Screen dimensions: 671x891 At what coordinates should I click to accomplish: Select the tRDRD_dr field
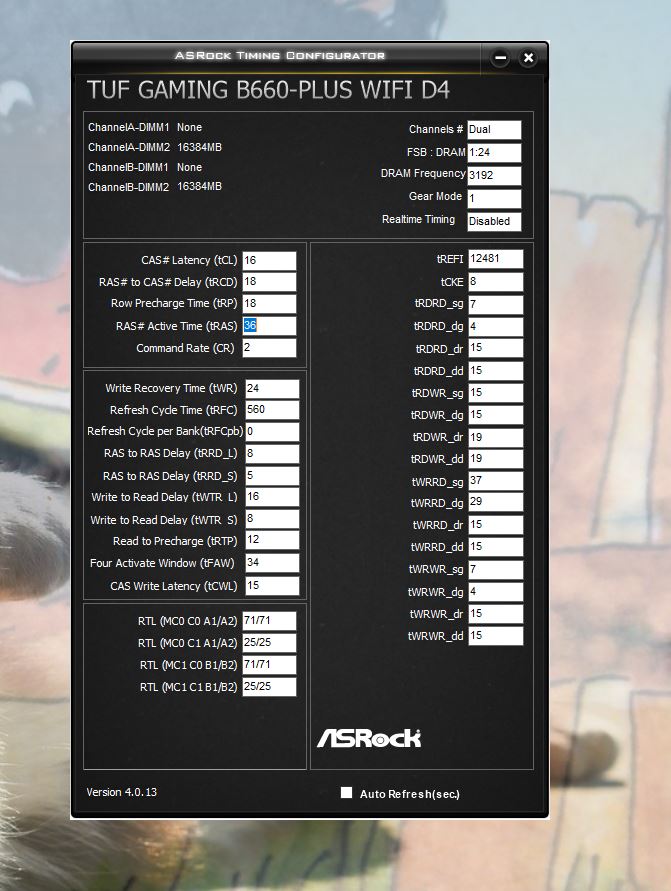coord(496,348)
